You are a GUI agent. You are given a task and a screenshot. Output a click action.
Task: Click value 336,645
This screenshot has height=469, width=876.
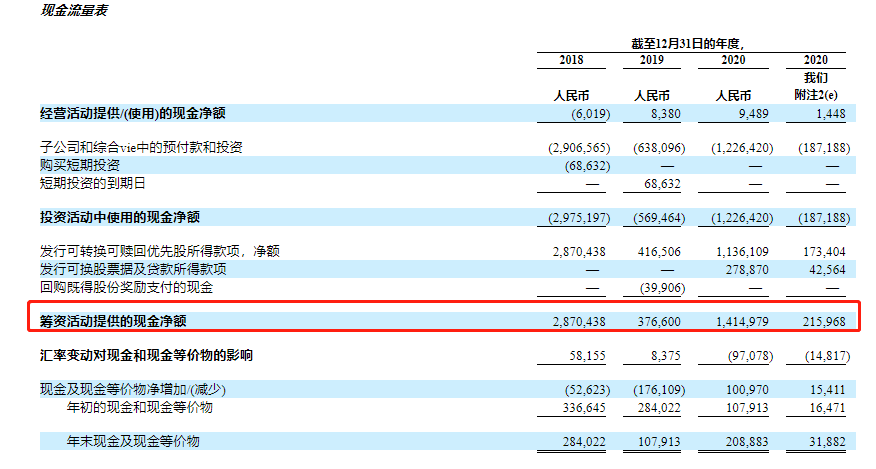584,408
